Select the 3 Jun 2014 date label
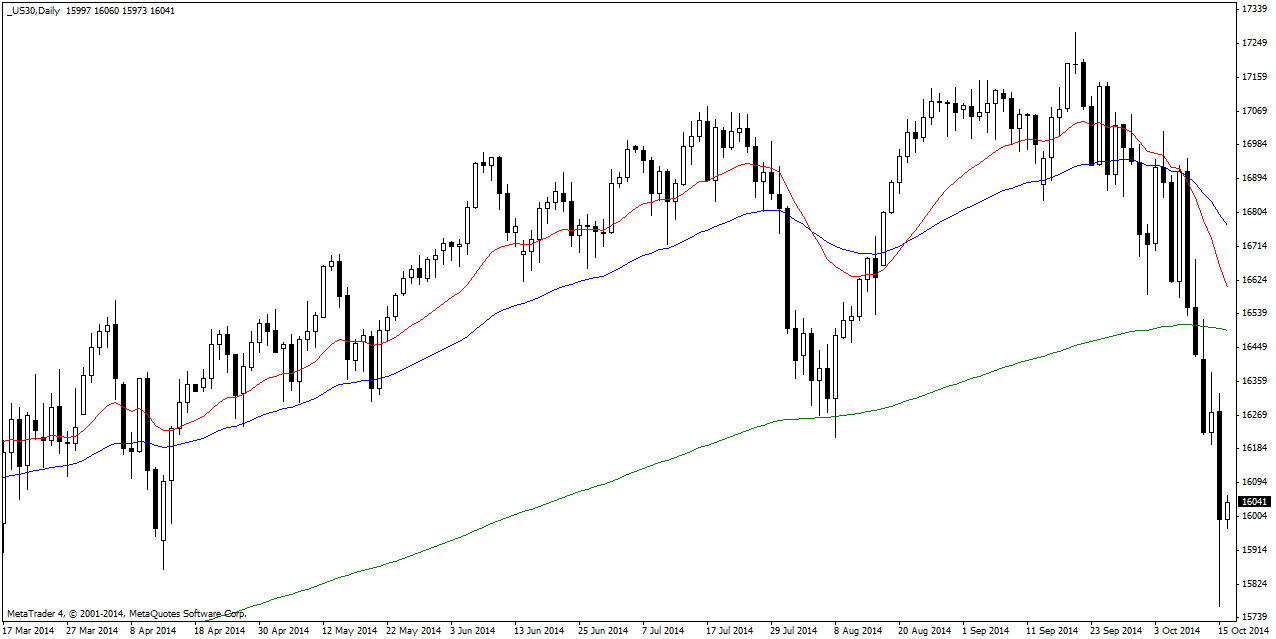The width and height of the screenshot is (1276, 639). point(472,631)
